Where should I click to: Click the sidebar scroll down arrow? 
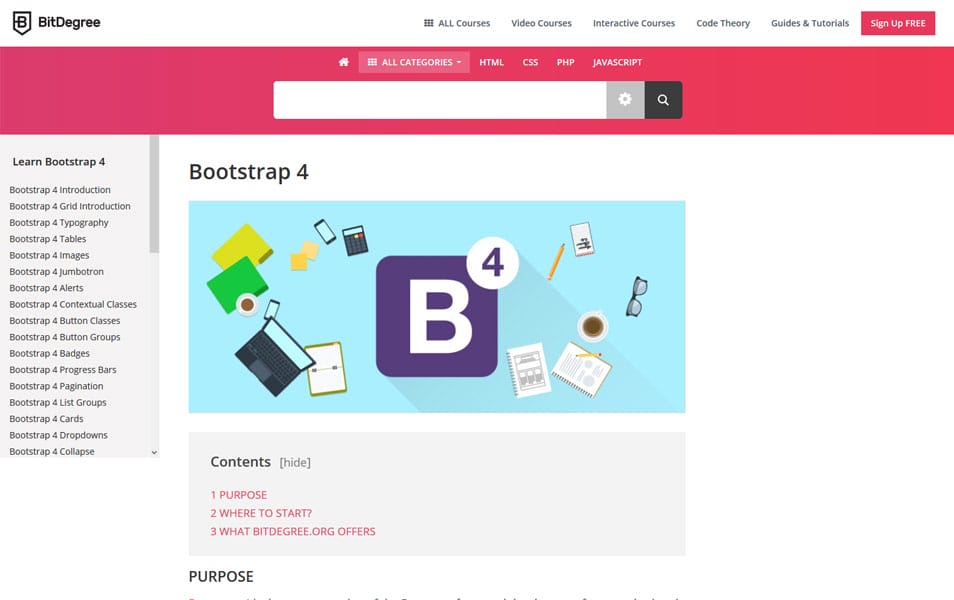[154, 452]
